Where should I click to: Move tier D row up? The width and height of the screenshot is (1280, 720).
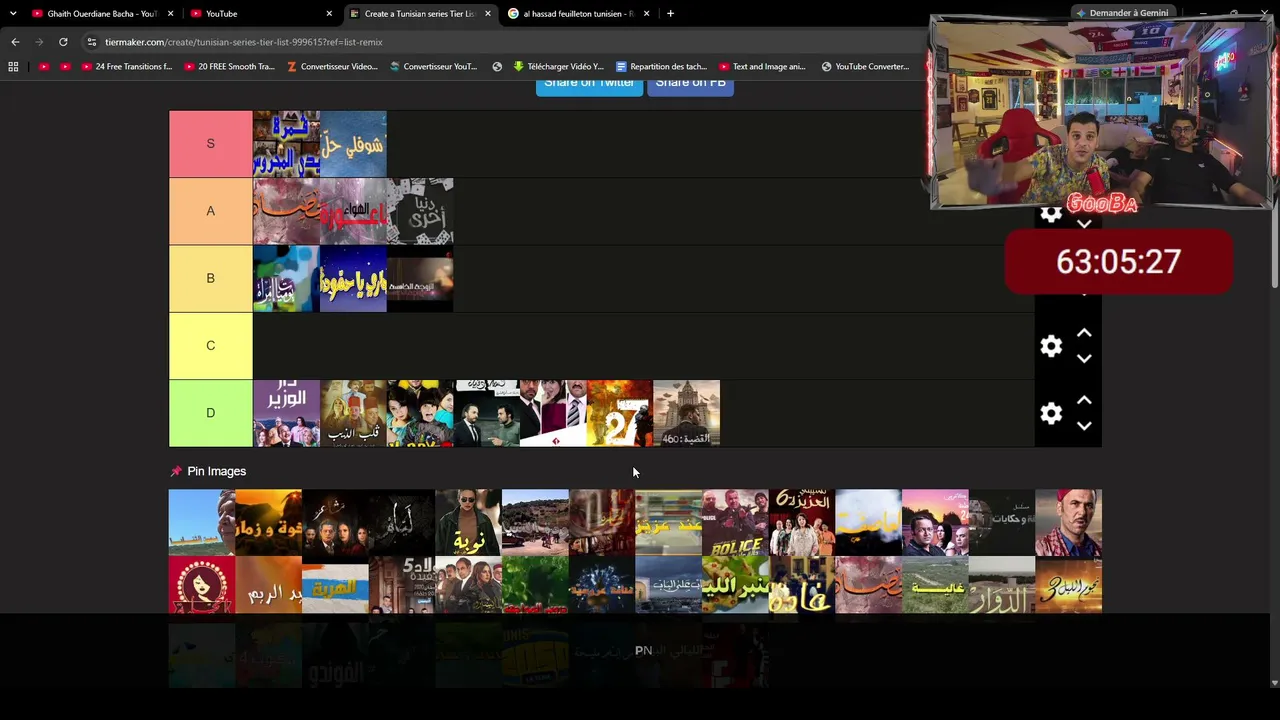tap(1084, 400)
